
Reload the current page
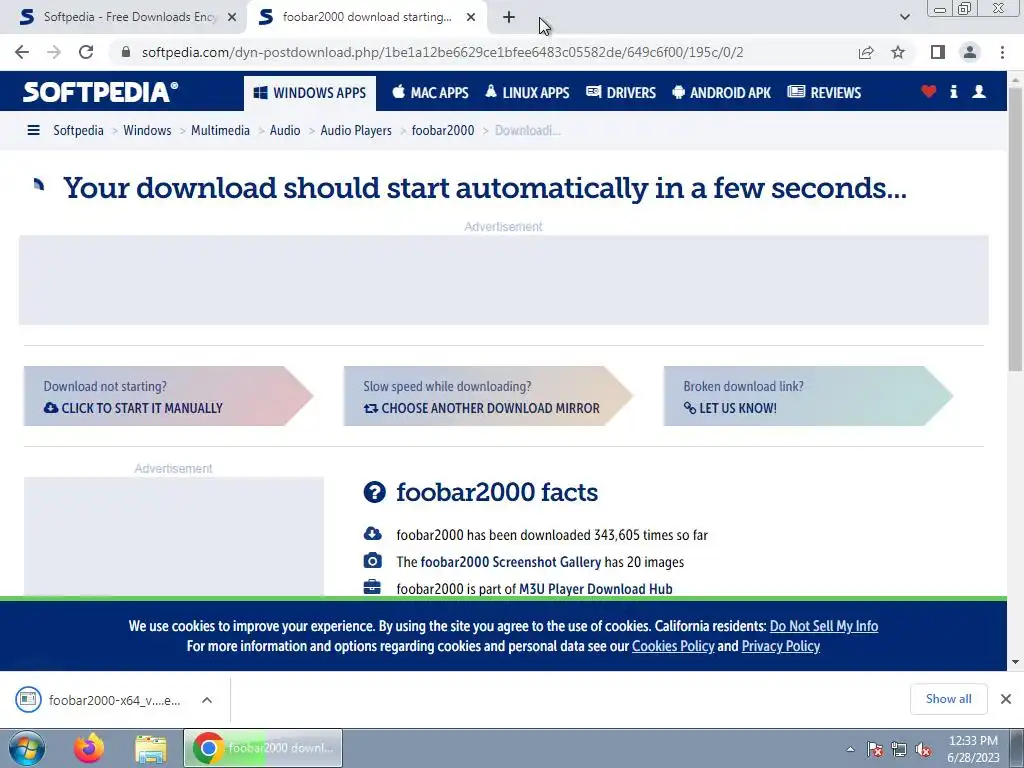pyautogui.click(x=86, y=52)
